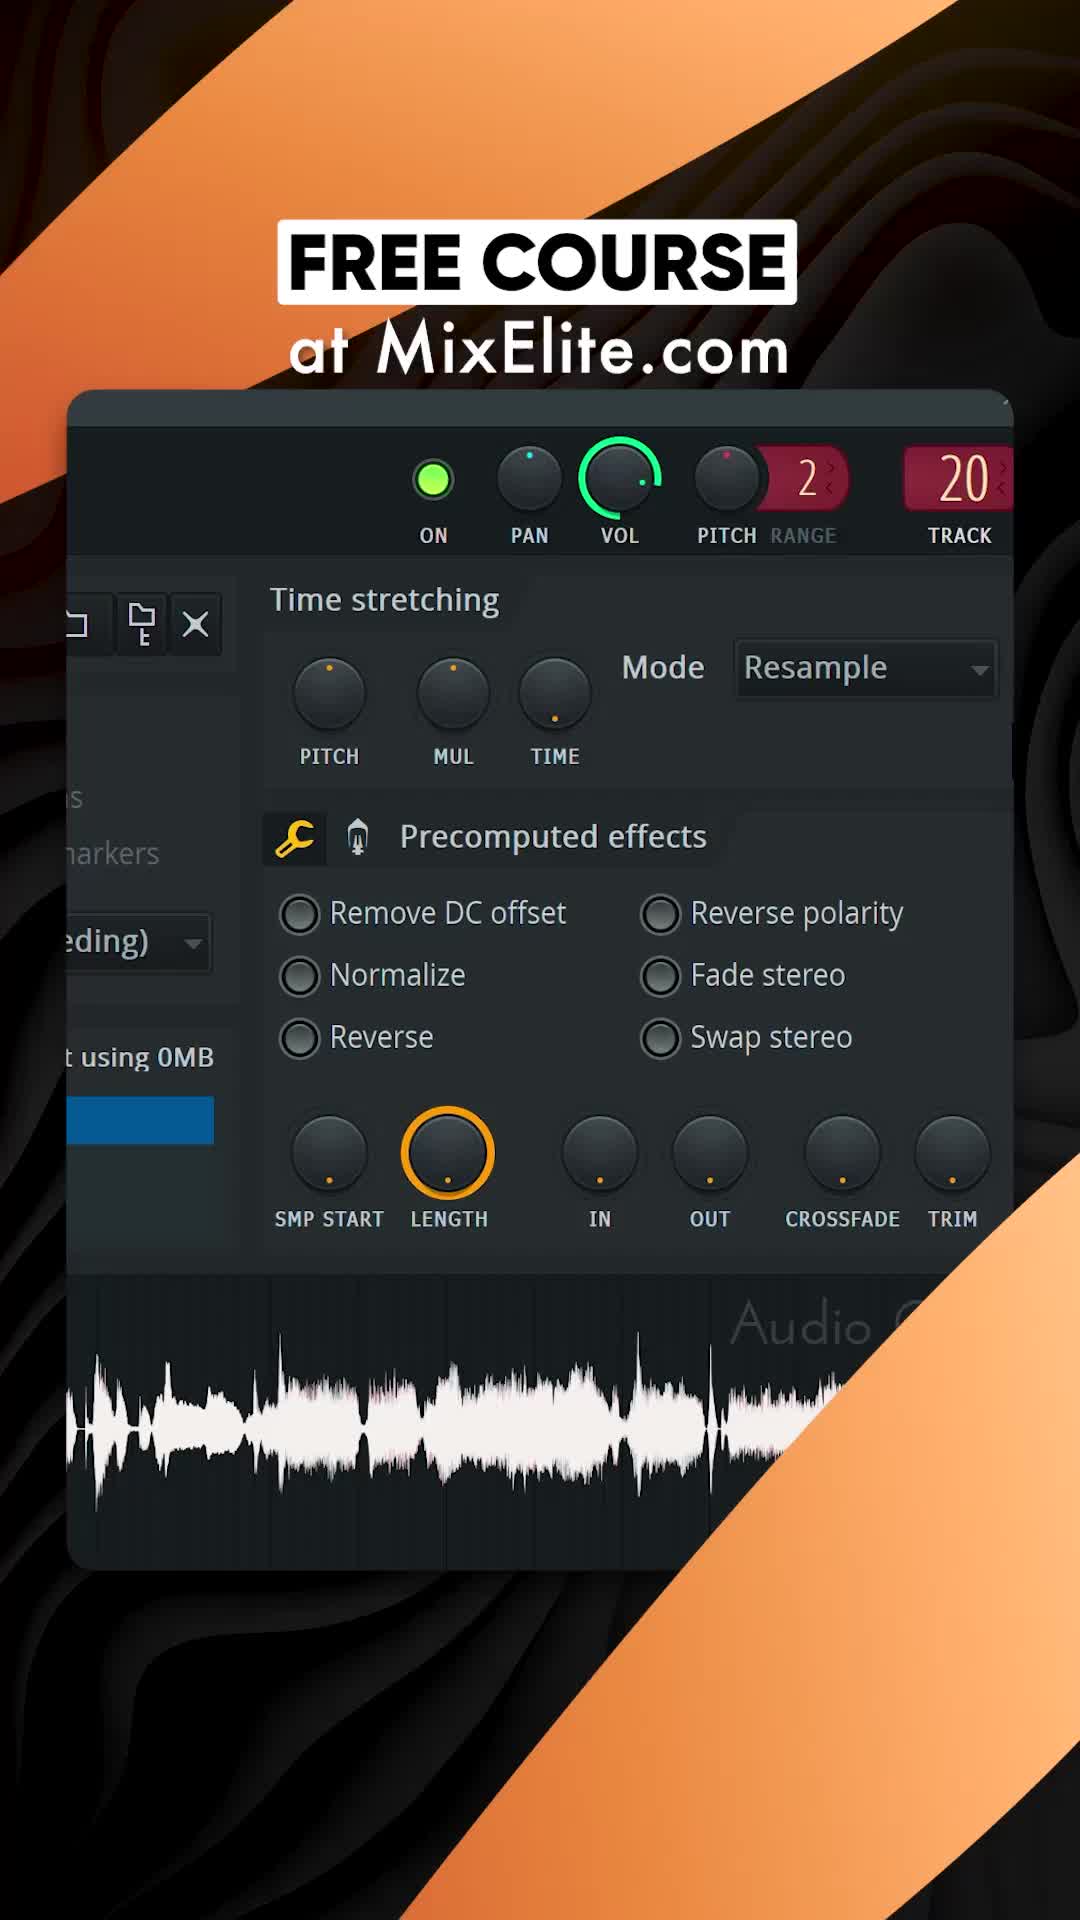Click the TRIM knob
The image size is (1080, 1920).
tap(953, 1153)
